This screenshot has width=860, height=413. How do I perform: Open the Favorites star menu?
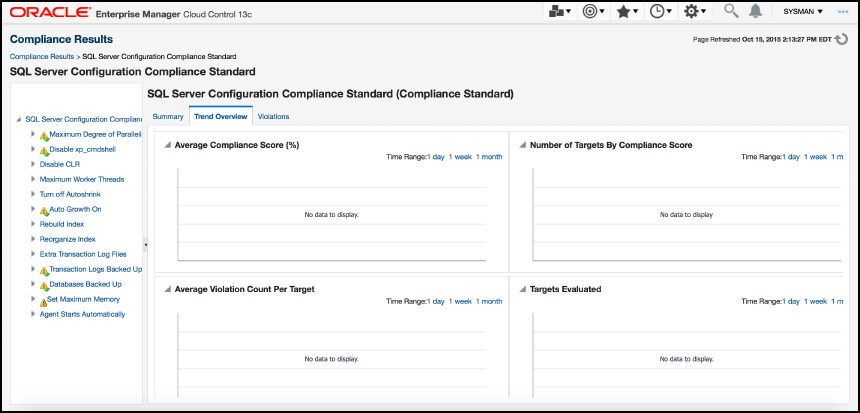click(627, 12)
